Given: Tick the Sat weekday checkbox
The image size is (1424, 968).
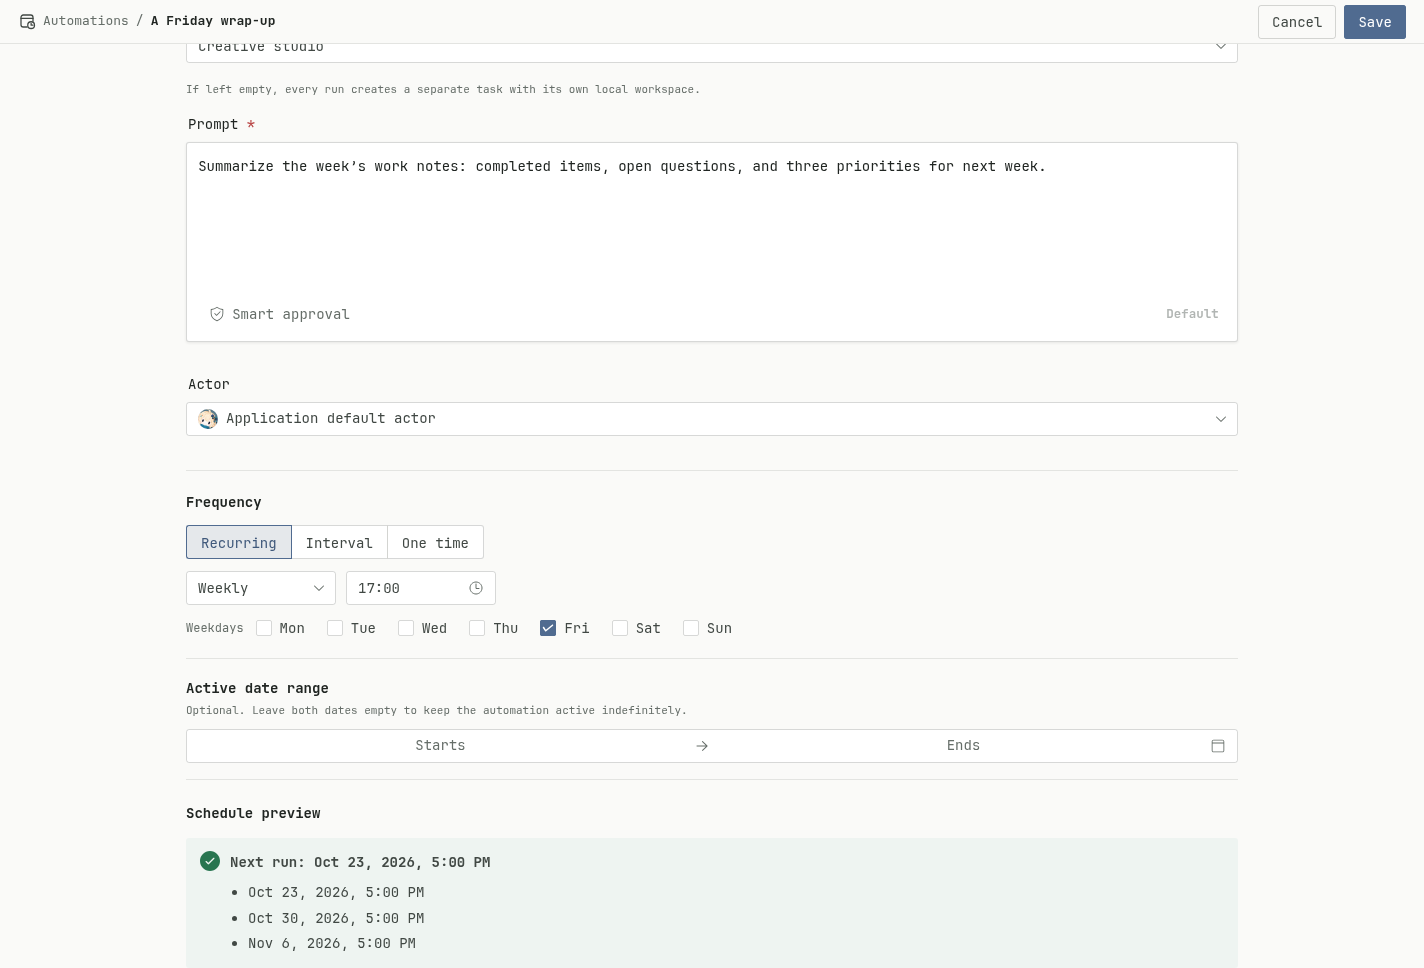Looking at the screenshot, I should tap(620, 628).
